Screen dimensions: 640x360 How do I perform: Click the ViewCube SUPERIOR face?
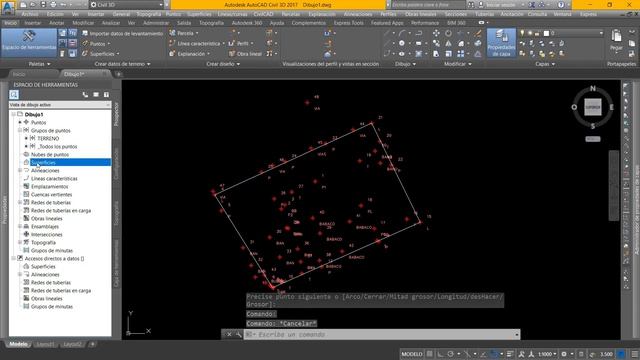tap(593, 107)
